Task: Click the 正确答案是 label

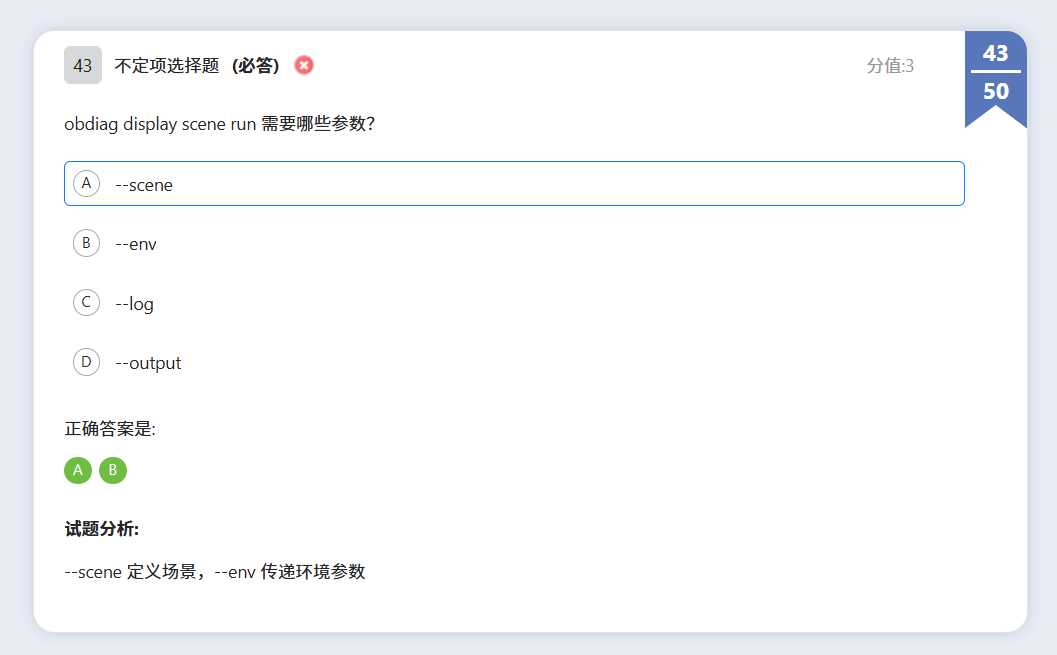Action: point(110,429)
